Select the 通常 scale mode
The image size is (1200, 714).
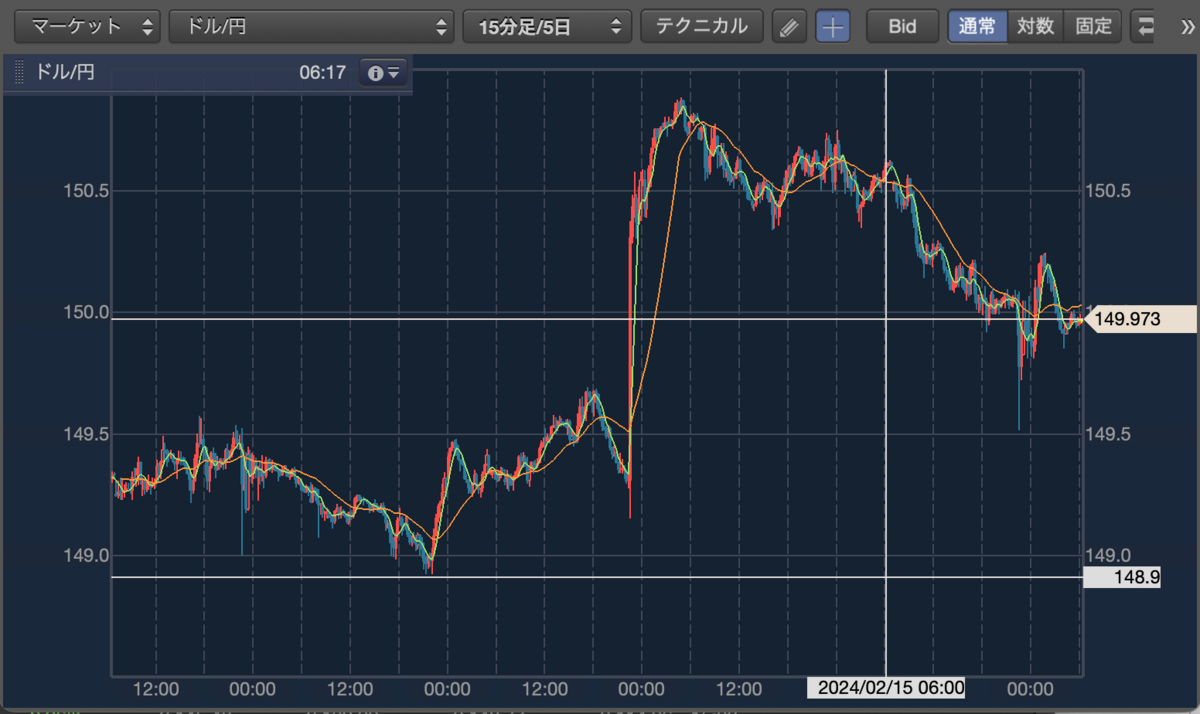coord(977,27)
